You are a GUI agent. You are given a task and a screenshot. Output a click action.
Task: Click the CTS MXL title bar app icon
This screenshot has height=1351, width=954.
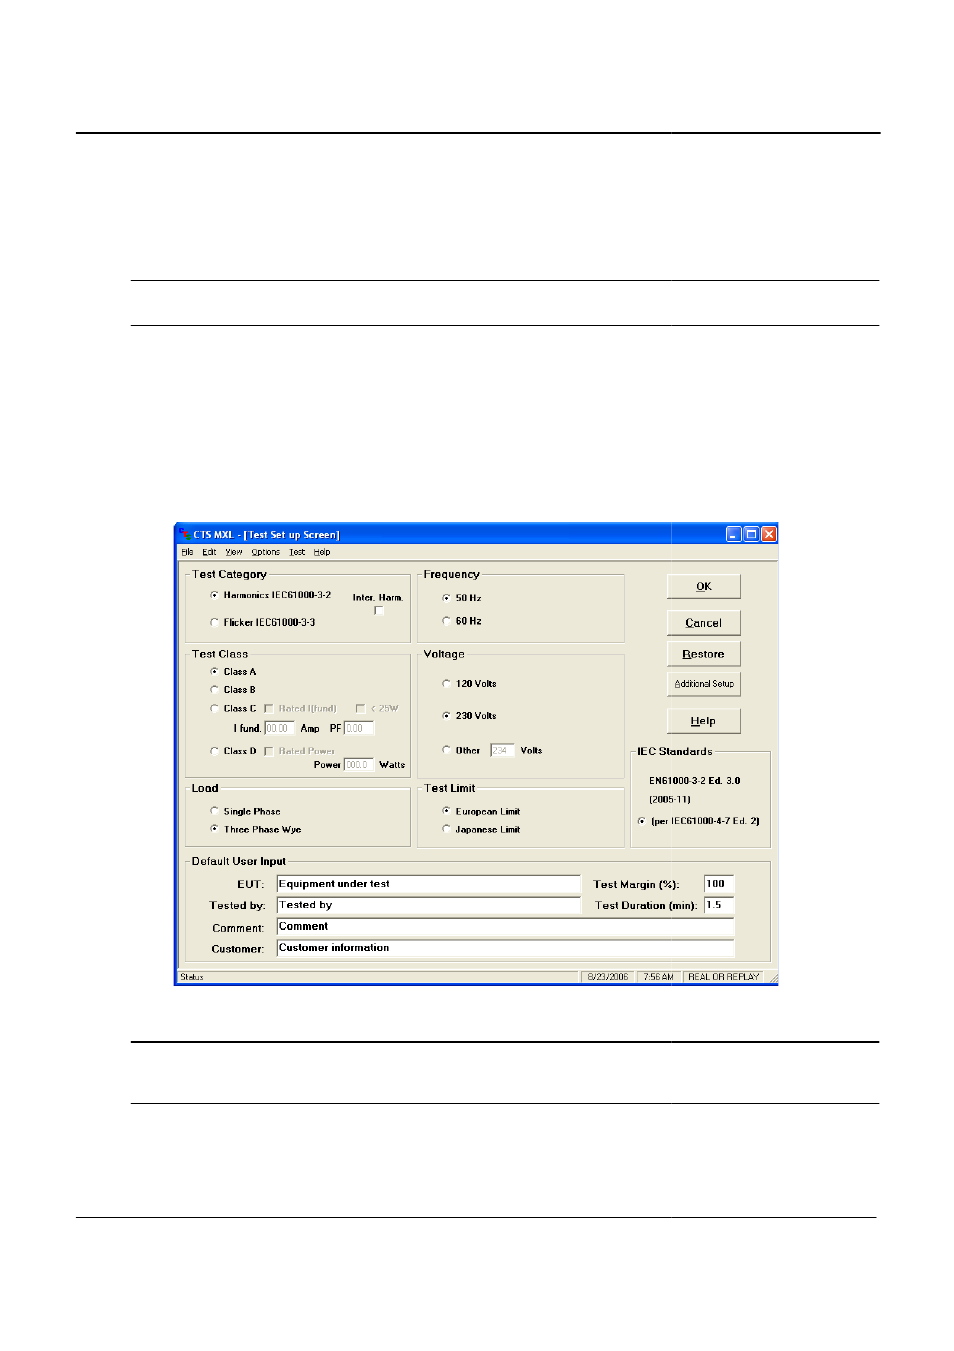(185, 534)
